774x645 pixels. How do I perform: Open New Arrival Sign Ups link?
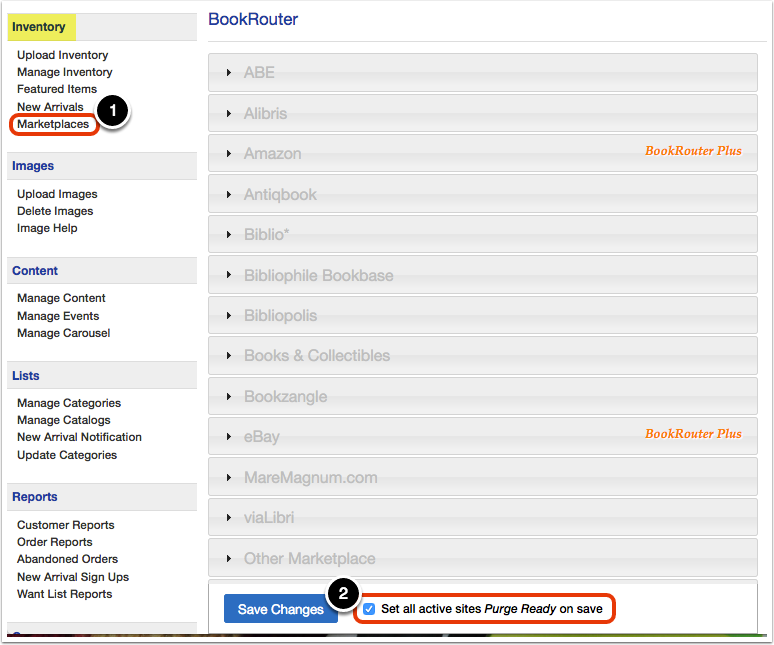click(x=73, y=577)
